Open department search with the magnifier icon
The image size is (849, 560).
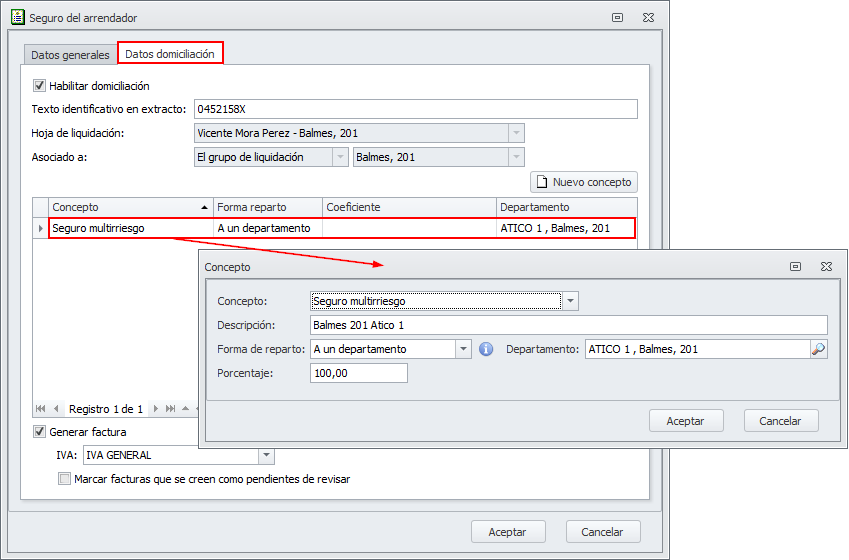[x=819, y=349]
